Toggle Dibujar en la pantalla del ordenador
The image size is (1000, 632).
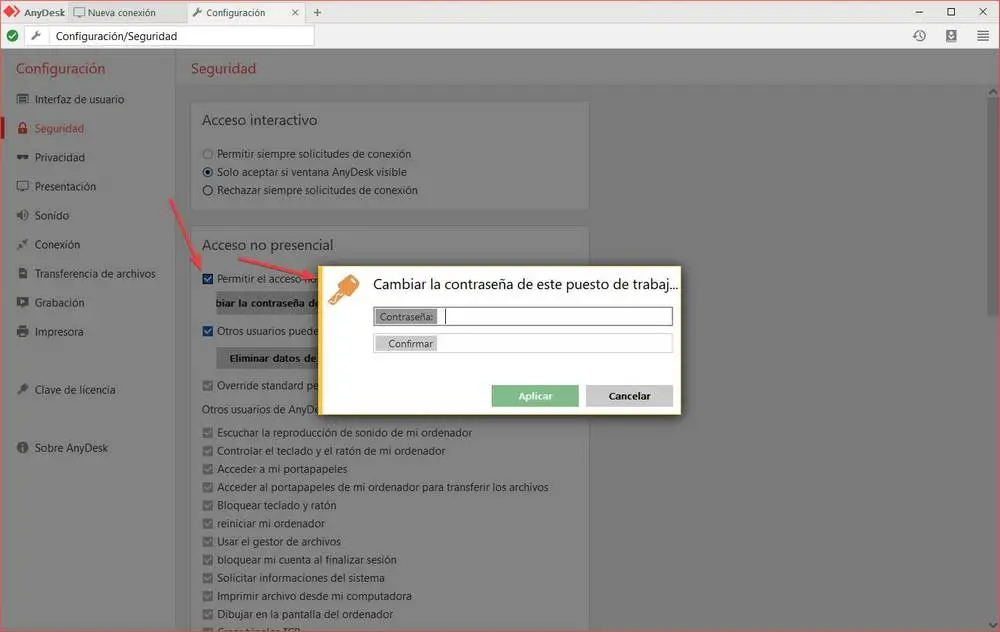point(207,614)
